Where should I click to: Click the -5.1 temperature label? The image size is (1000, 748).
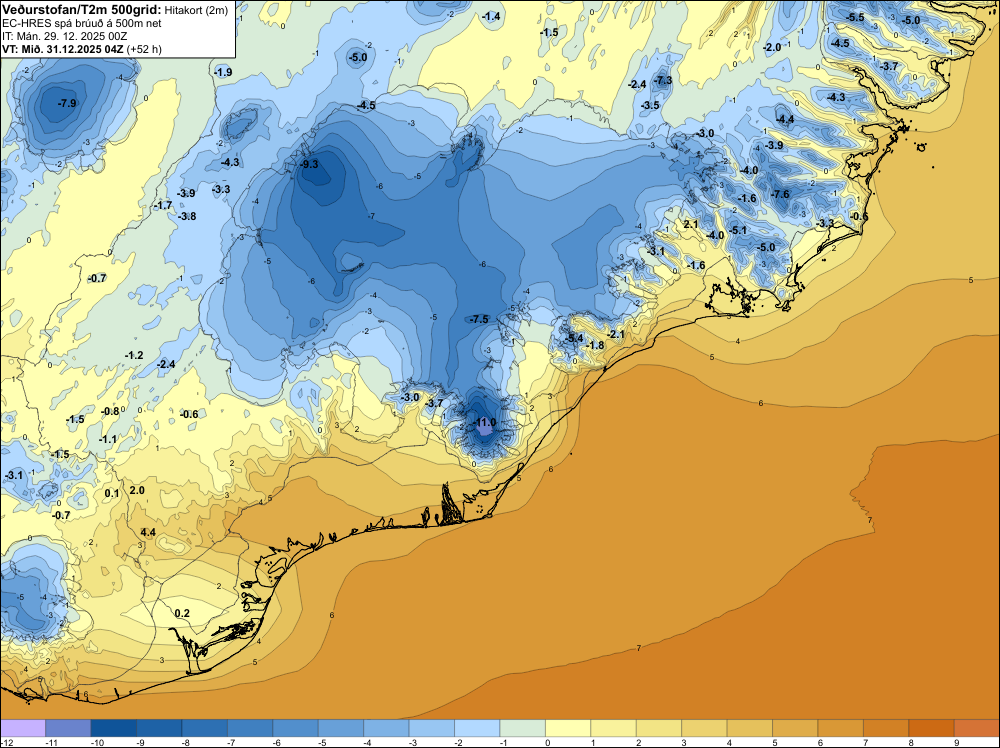(x=737, y=230)
